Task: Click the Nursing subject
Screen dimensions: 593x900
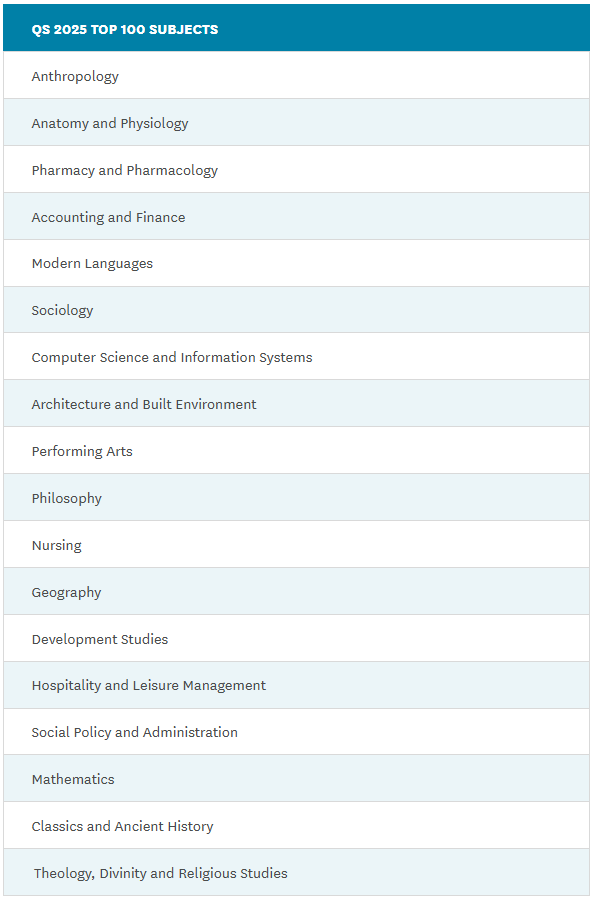Action: [296, 545]
